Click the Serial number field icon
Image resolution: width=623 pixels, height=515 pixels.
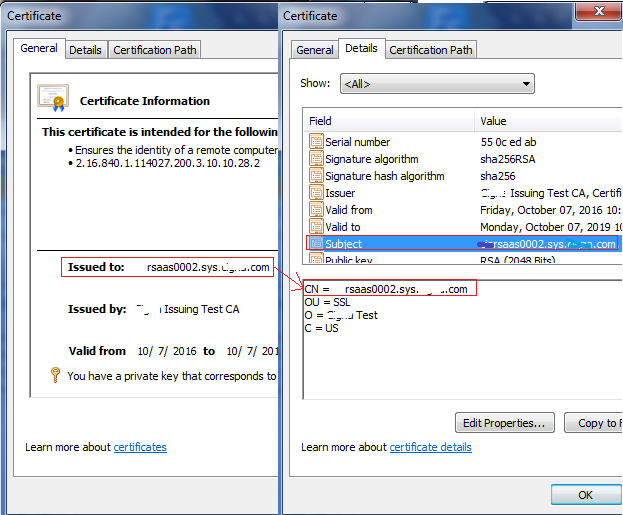(x=316, y=142)
